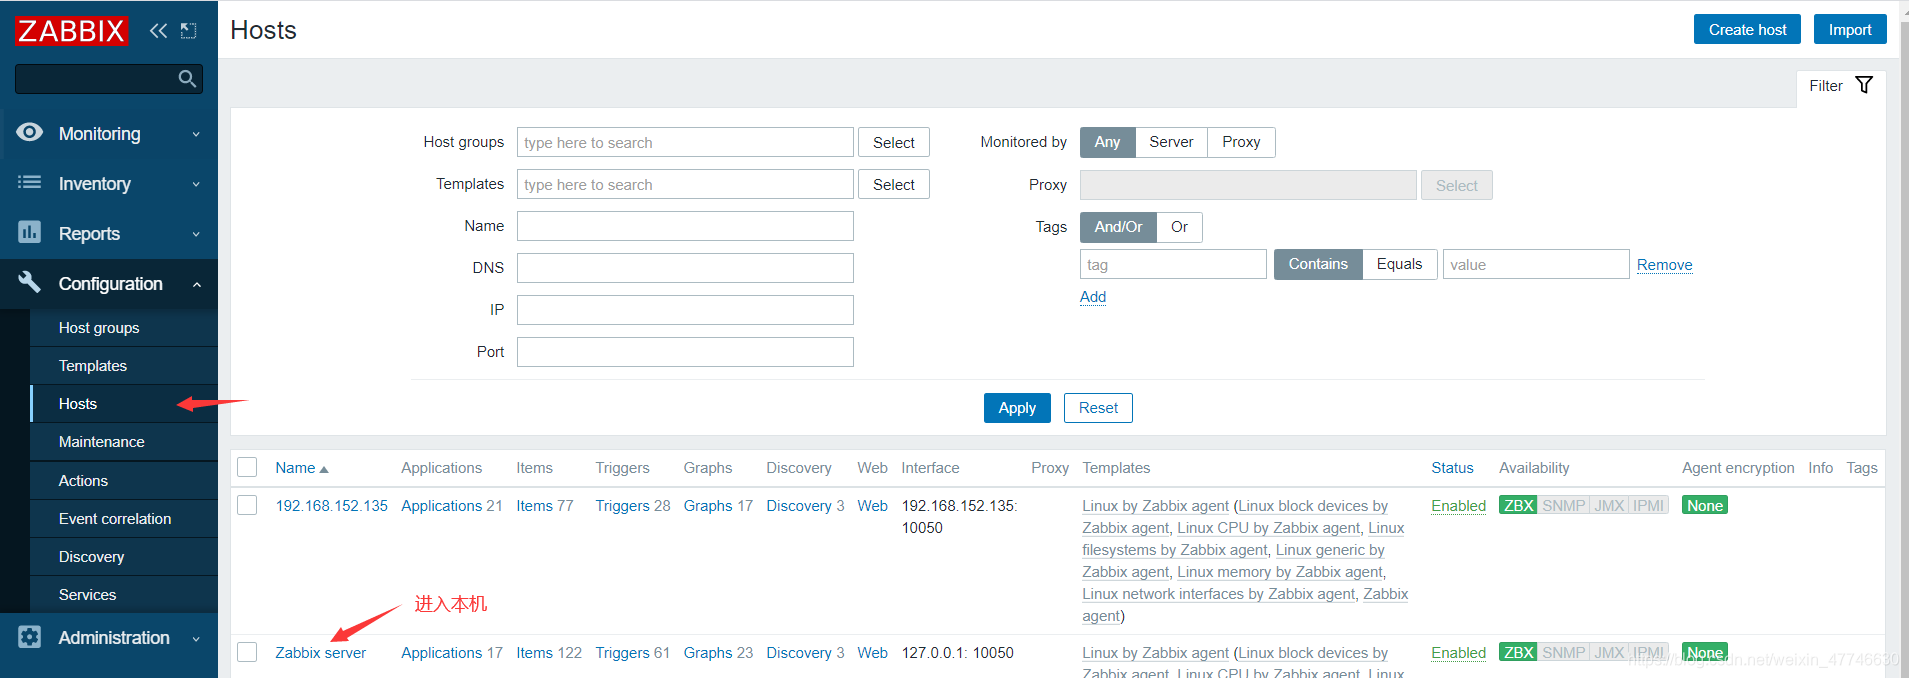Click ZBX availability badge for Zabbix server

[x=1518, y=652]
